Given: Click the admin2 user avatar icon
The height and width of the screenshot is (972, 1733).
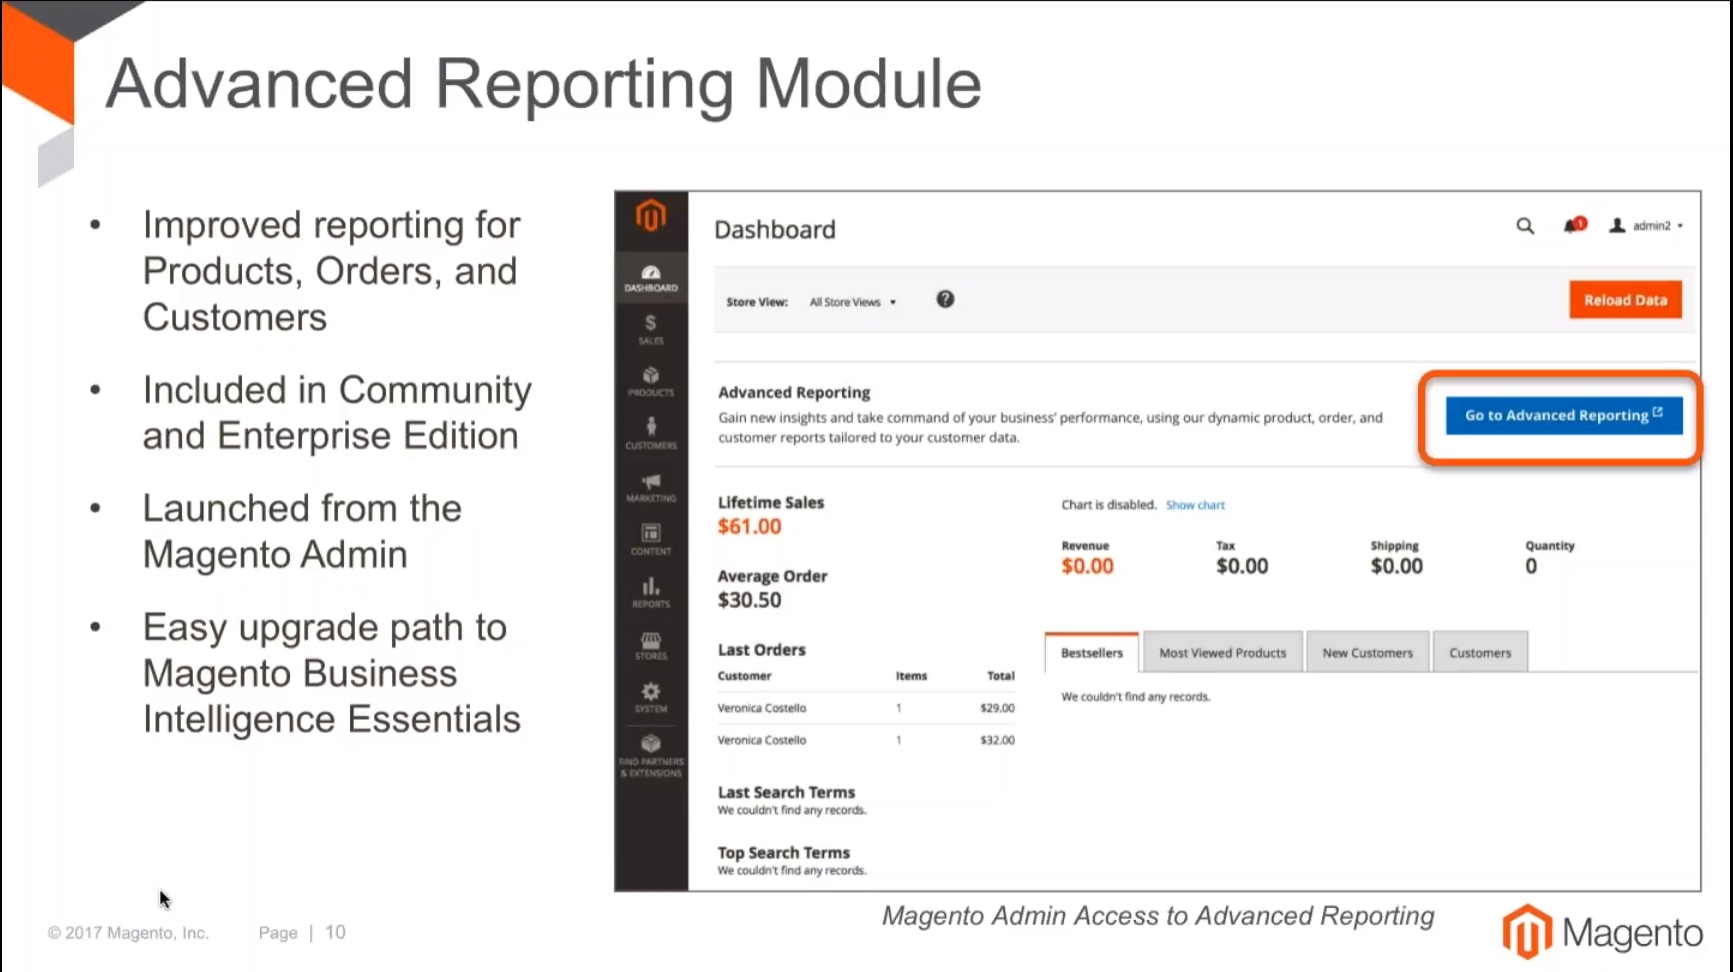Looking at the screenshot, I should pos(1617,226).
